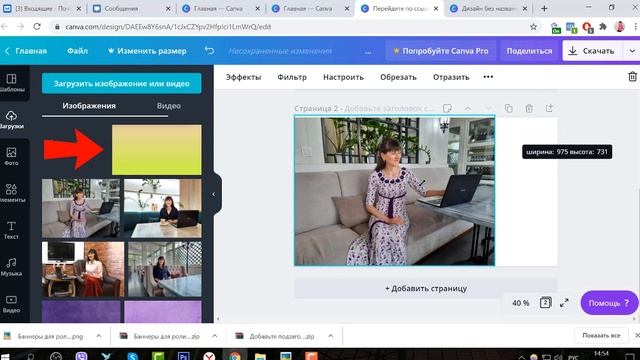The width and height of the screenshot is (640, 360).
Task: Select thumbnail of woman at table with black laptop
Action: point(163,208)
